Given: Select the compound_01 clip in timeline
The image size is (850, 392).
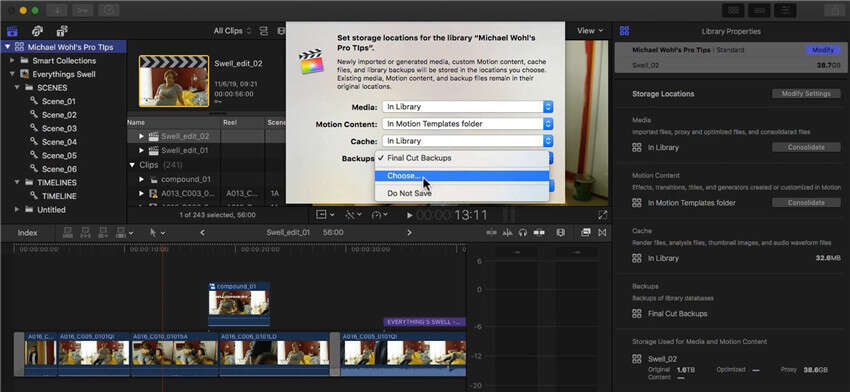Looking at the screenshot, I should (239, 303).
